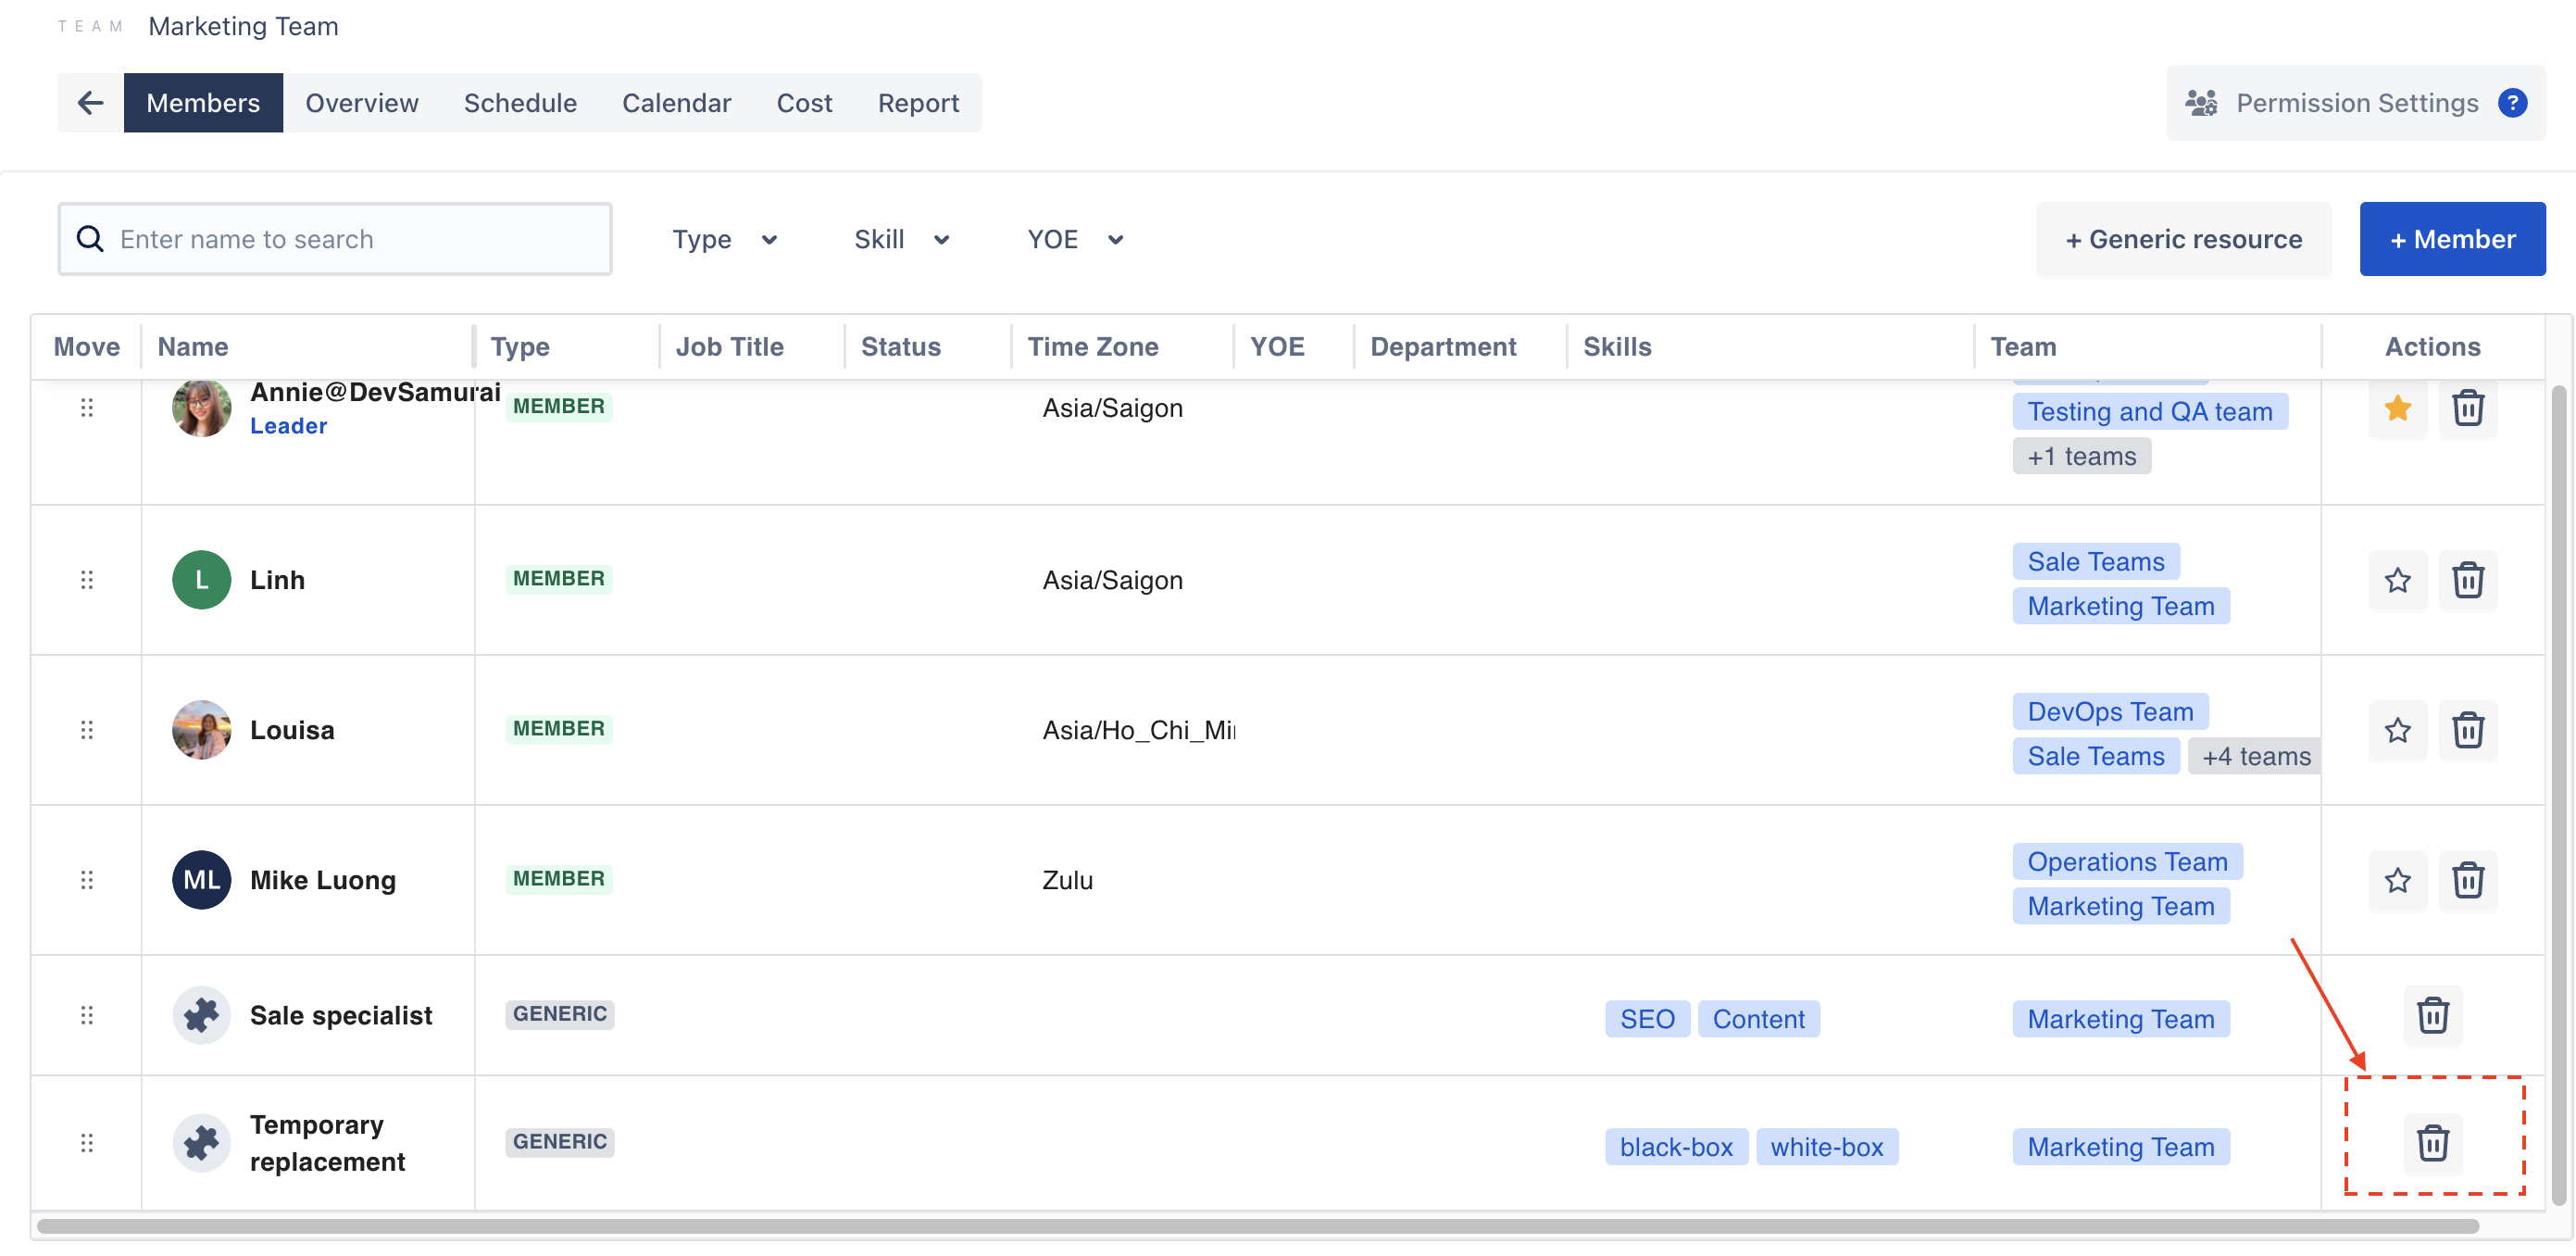Click the star icon for Mike Luong
Screen dimensions: 2576x1256
point(2397,878)
